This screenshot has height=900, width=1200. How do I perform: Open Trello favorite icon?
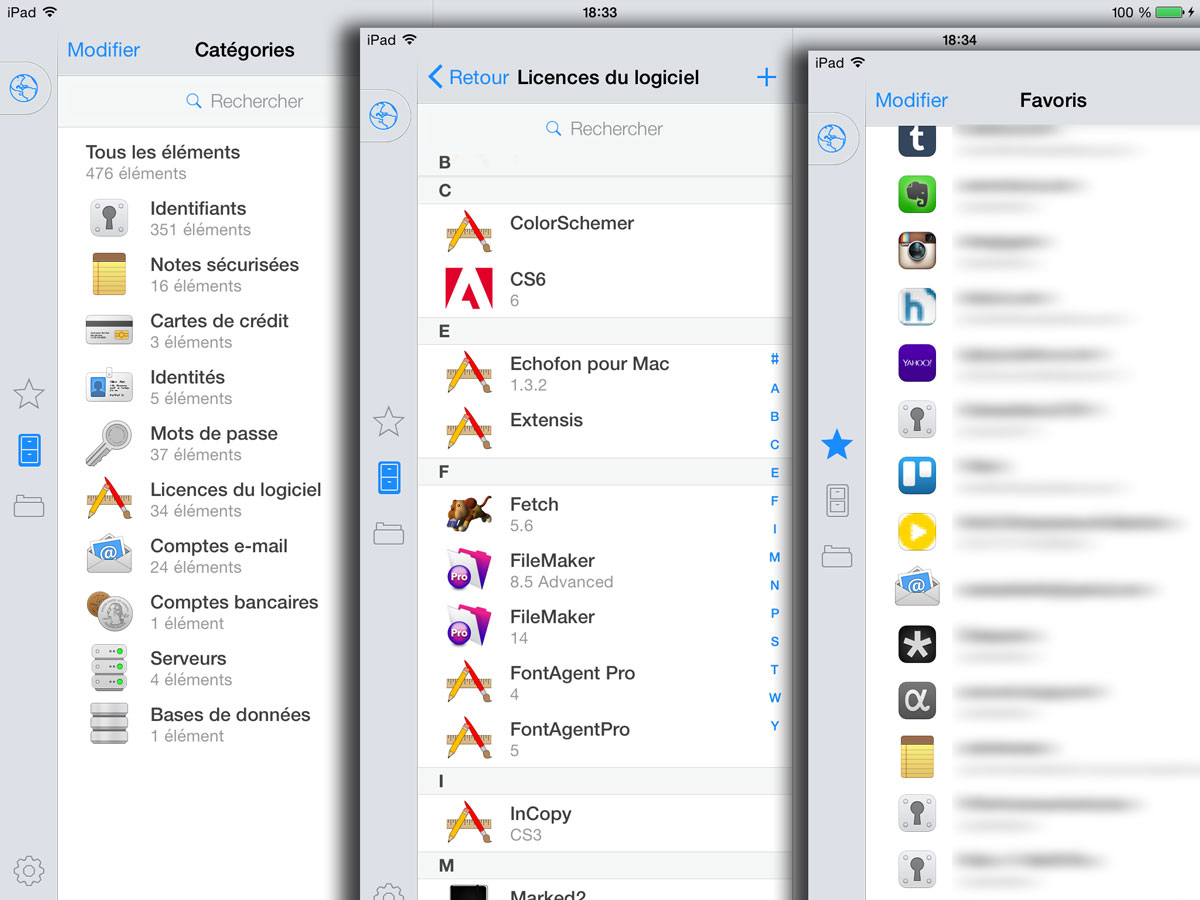917,475
